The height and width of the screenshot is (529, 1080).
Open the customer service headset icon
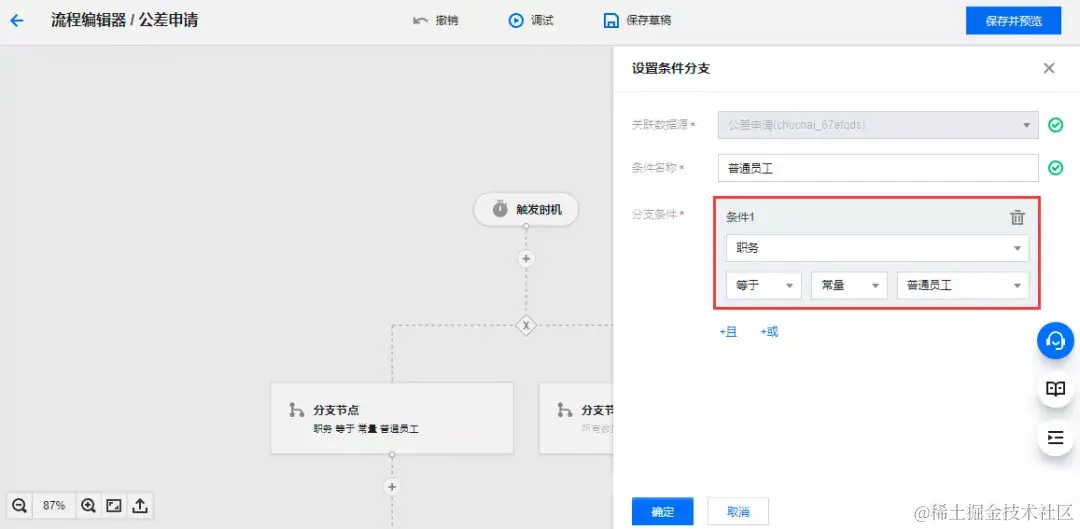coord(1055,340)
